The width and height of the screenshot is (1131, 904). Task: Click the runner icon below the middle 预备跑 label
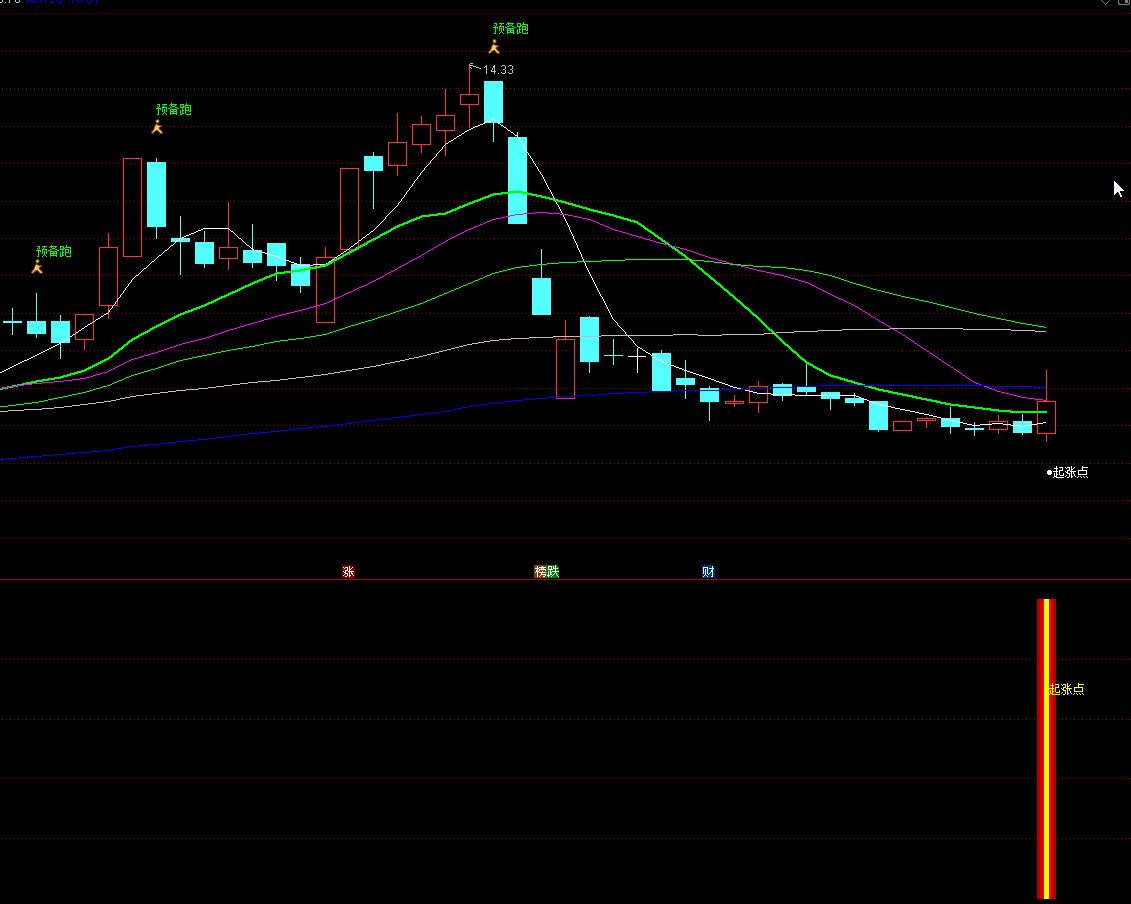[156, 127]
